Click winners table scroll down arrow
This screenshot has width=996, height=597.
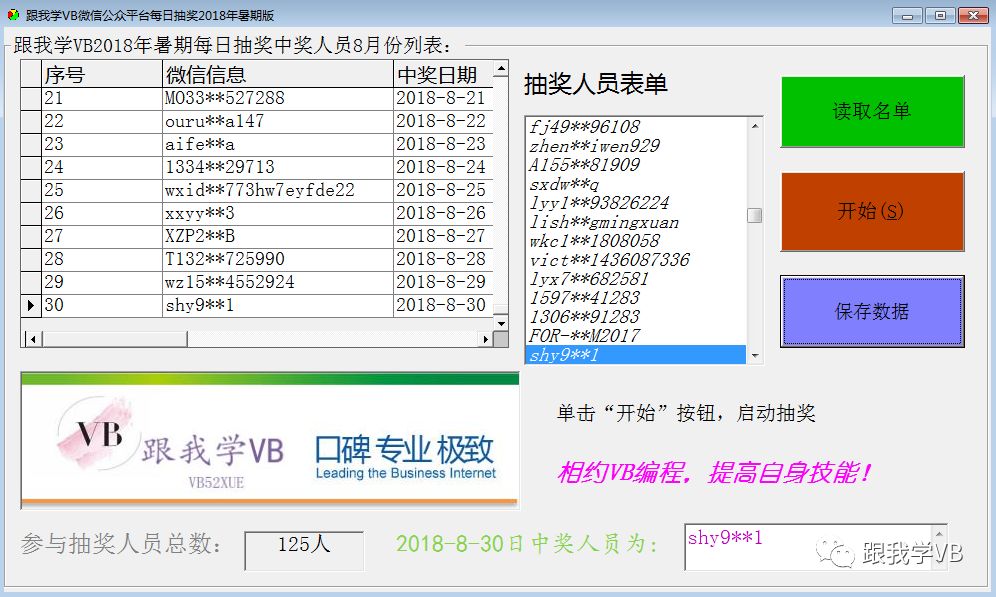501,323
